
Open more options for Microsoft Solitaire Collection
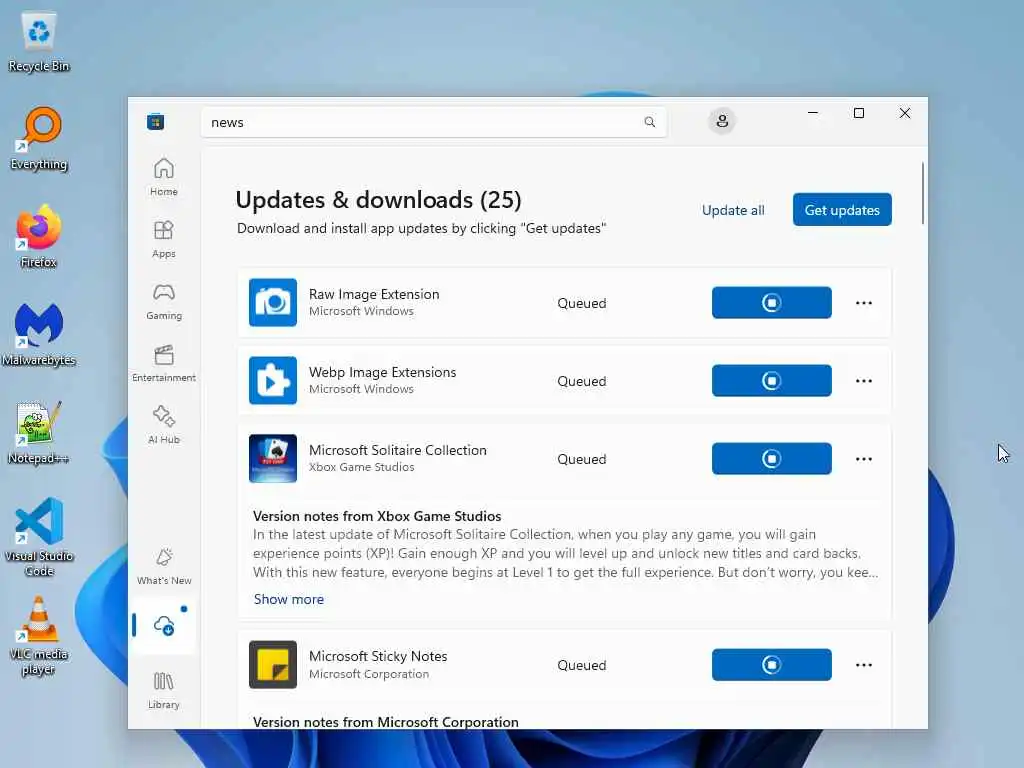click(x=863, y=458)
